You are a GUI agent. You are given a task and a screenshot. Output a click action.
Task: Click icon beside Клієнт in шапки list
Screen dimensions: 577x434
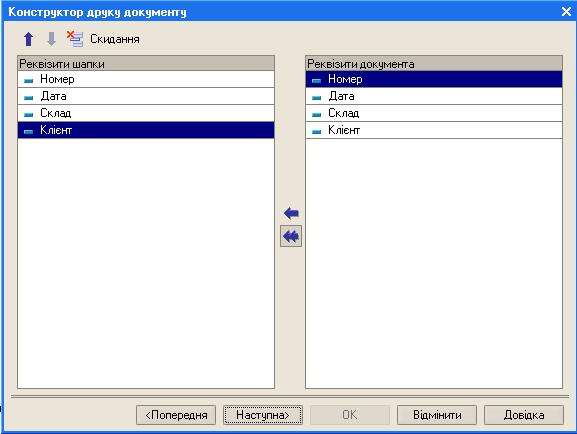point(28,131)
